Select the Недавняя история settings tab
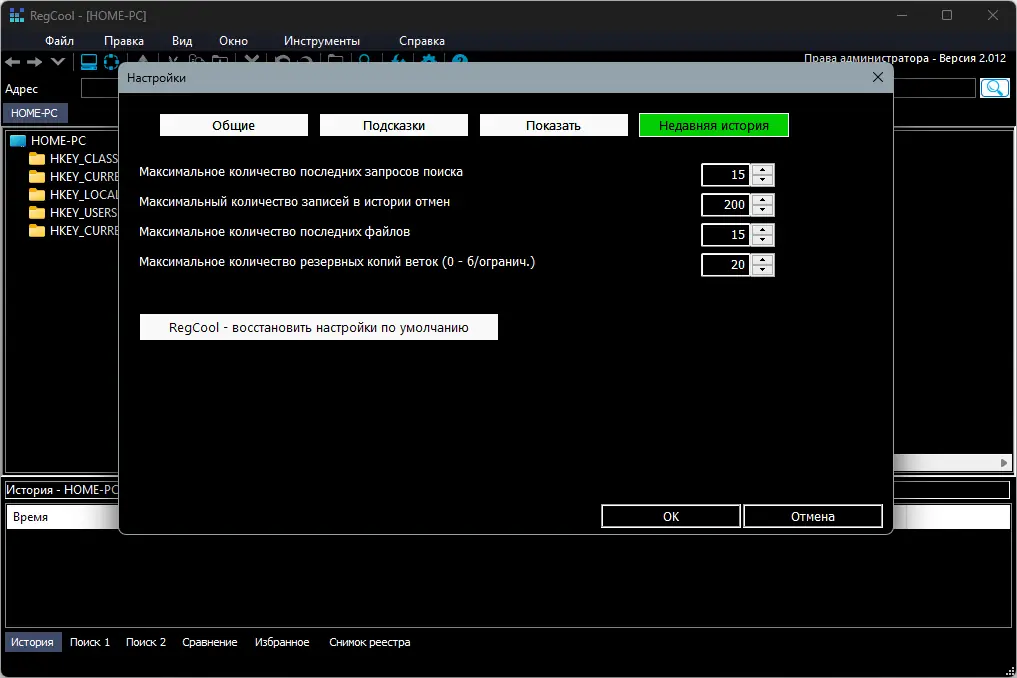1017x678 pixels. pyautogui.click(x=713, y=125)
